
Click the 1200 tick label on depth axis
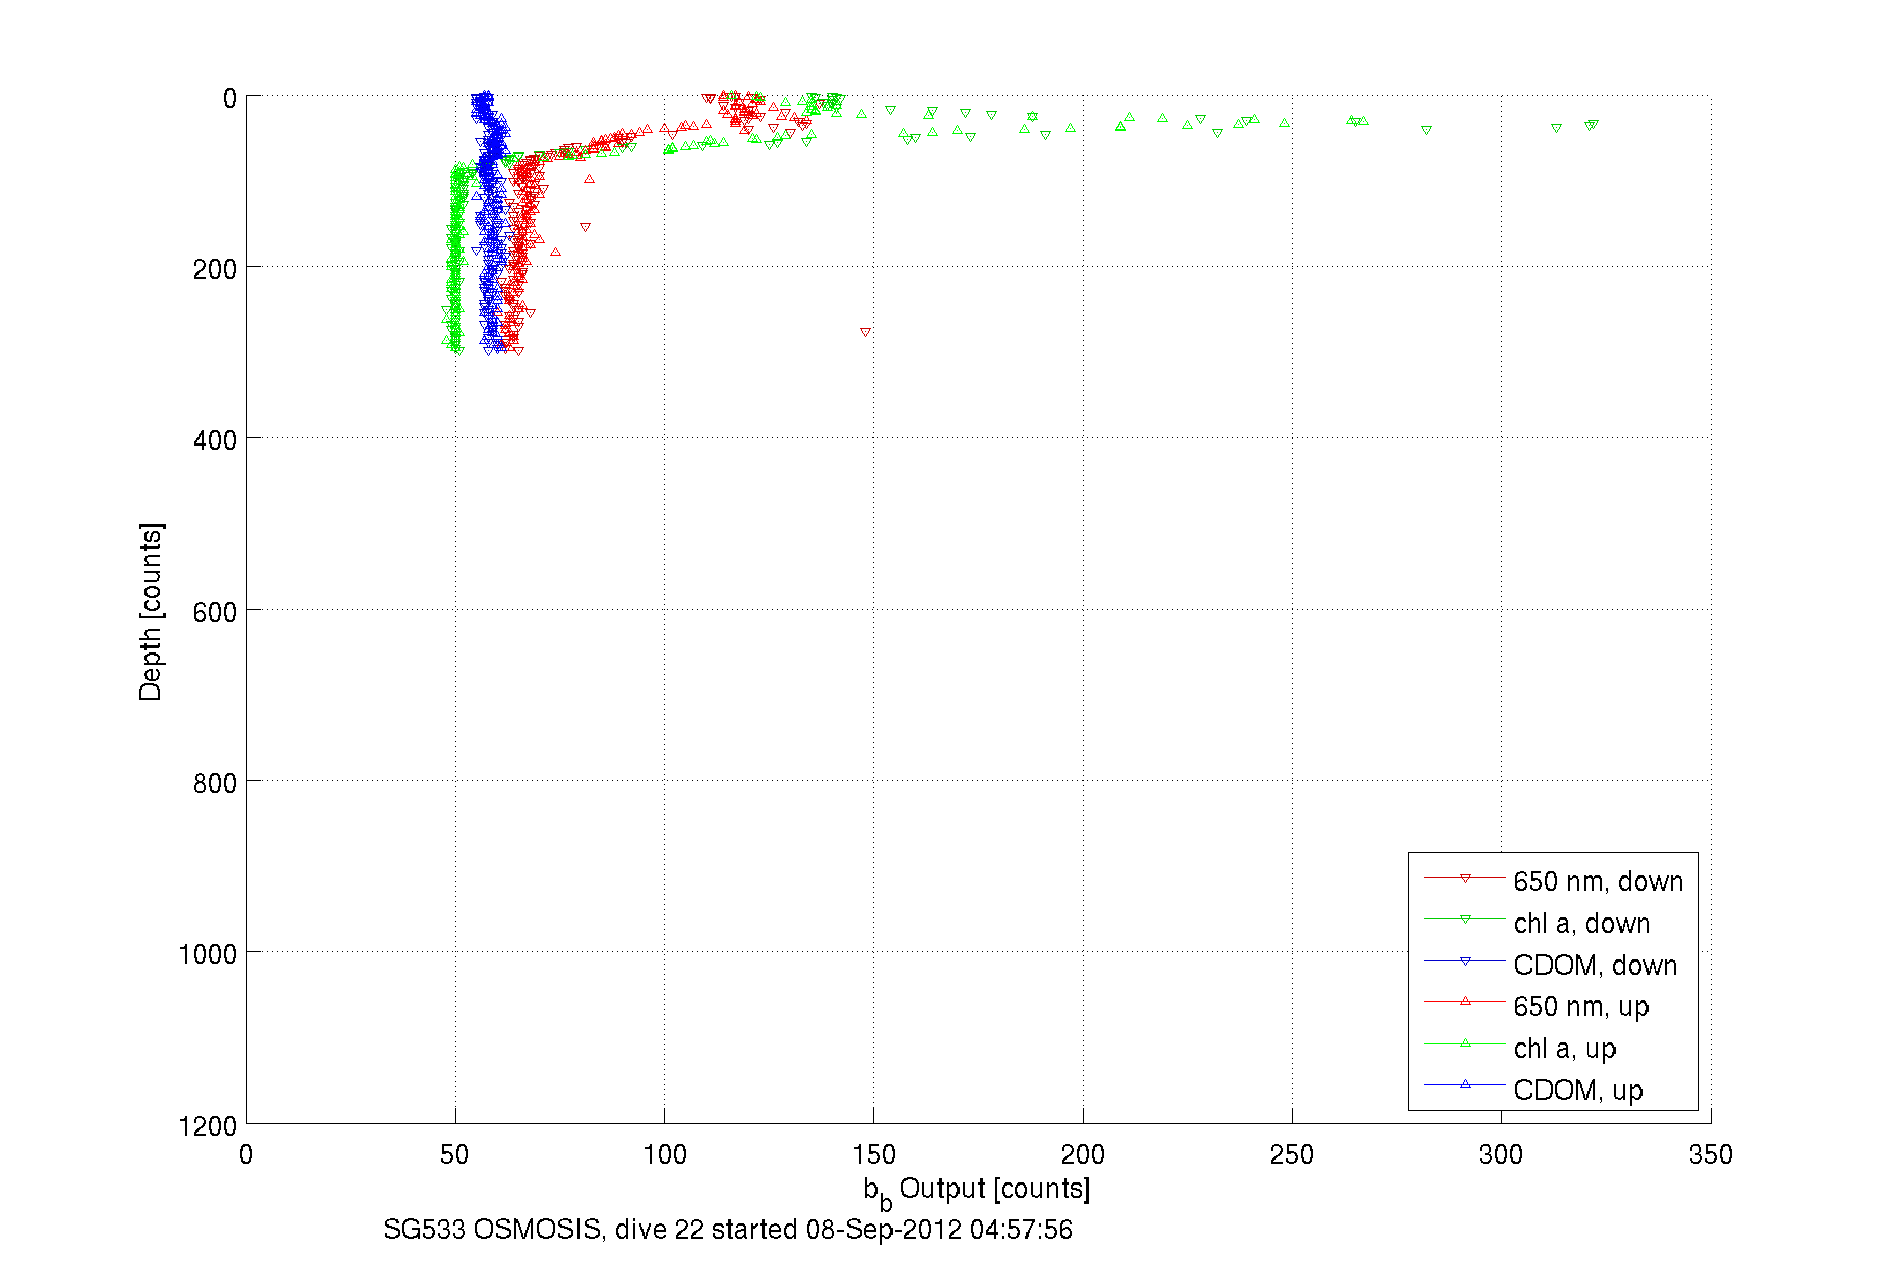click(x=208, y=1126)
